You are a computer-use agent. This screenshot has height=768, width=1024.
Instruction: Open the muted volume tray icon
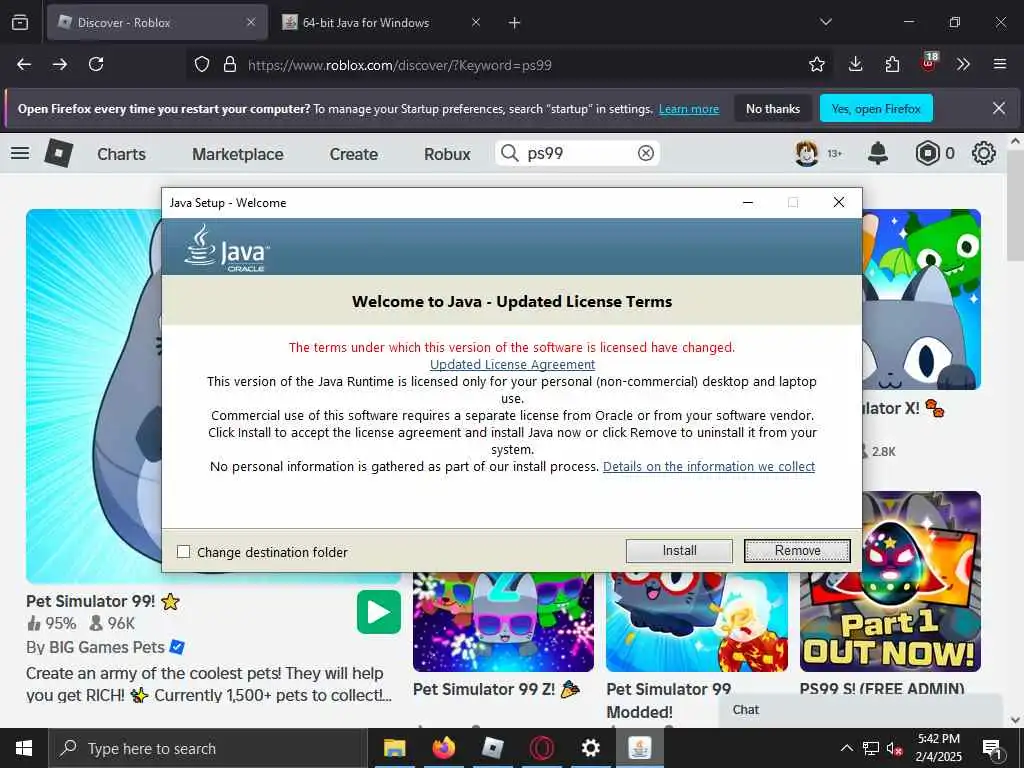pyautogui.click(x=894, y=748)
